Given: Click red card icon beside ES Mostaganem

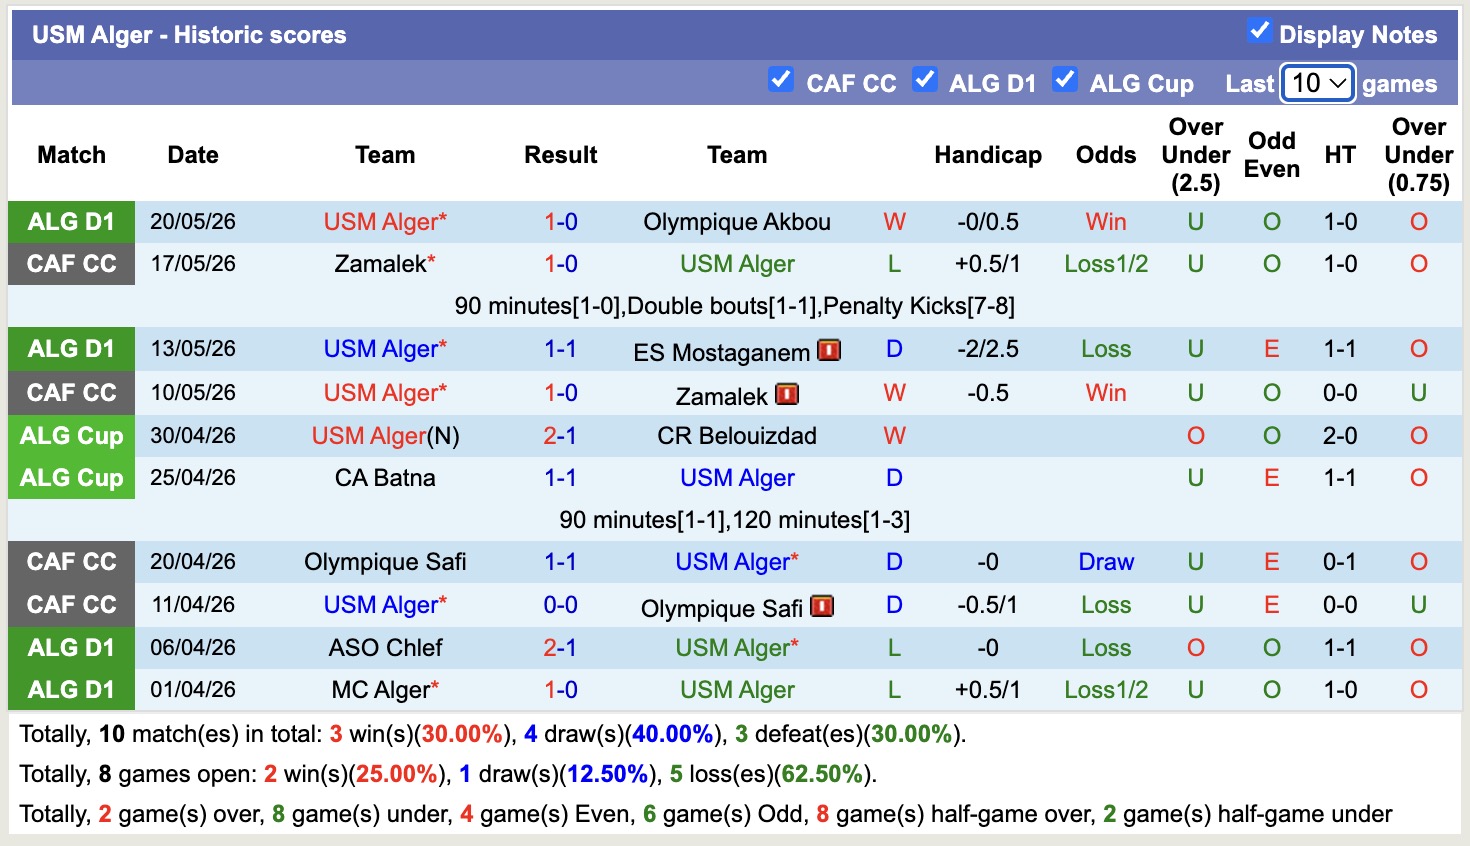Looking at the screenshot, I should [829, 350].
